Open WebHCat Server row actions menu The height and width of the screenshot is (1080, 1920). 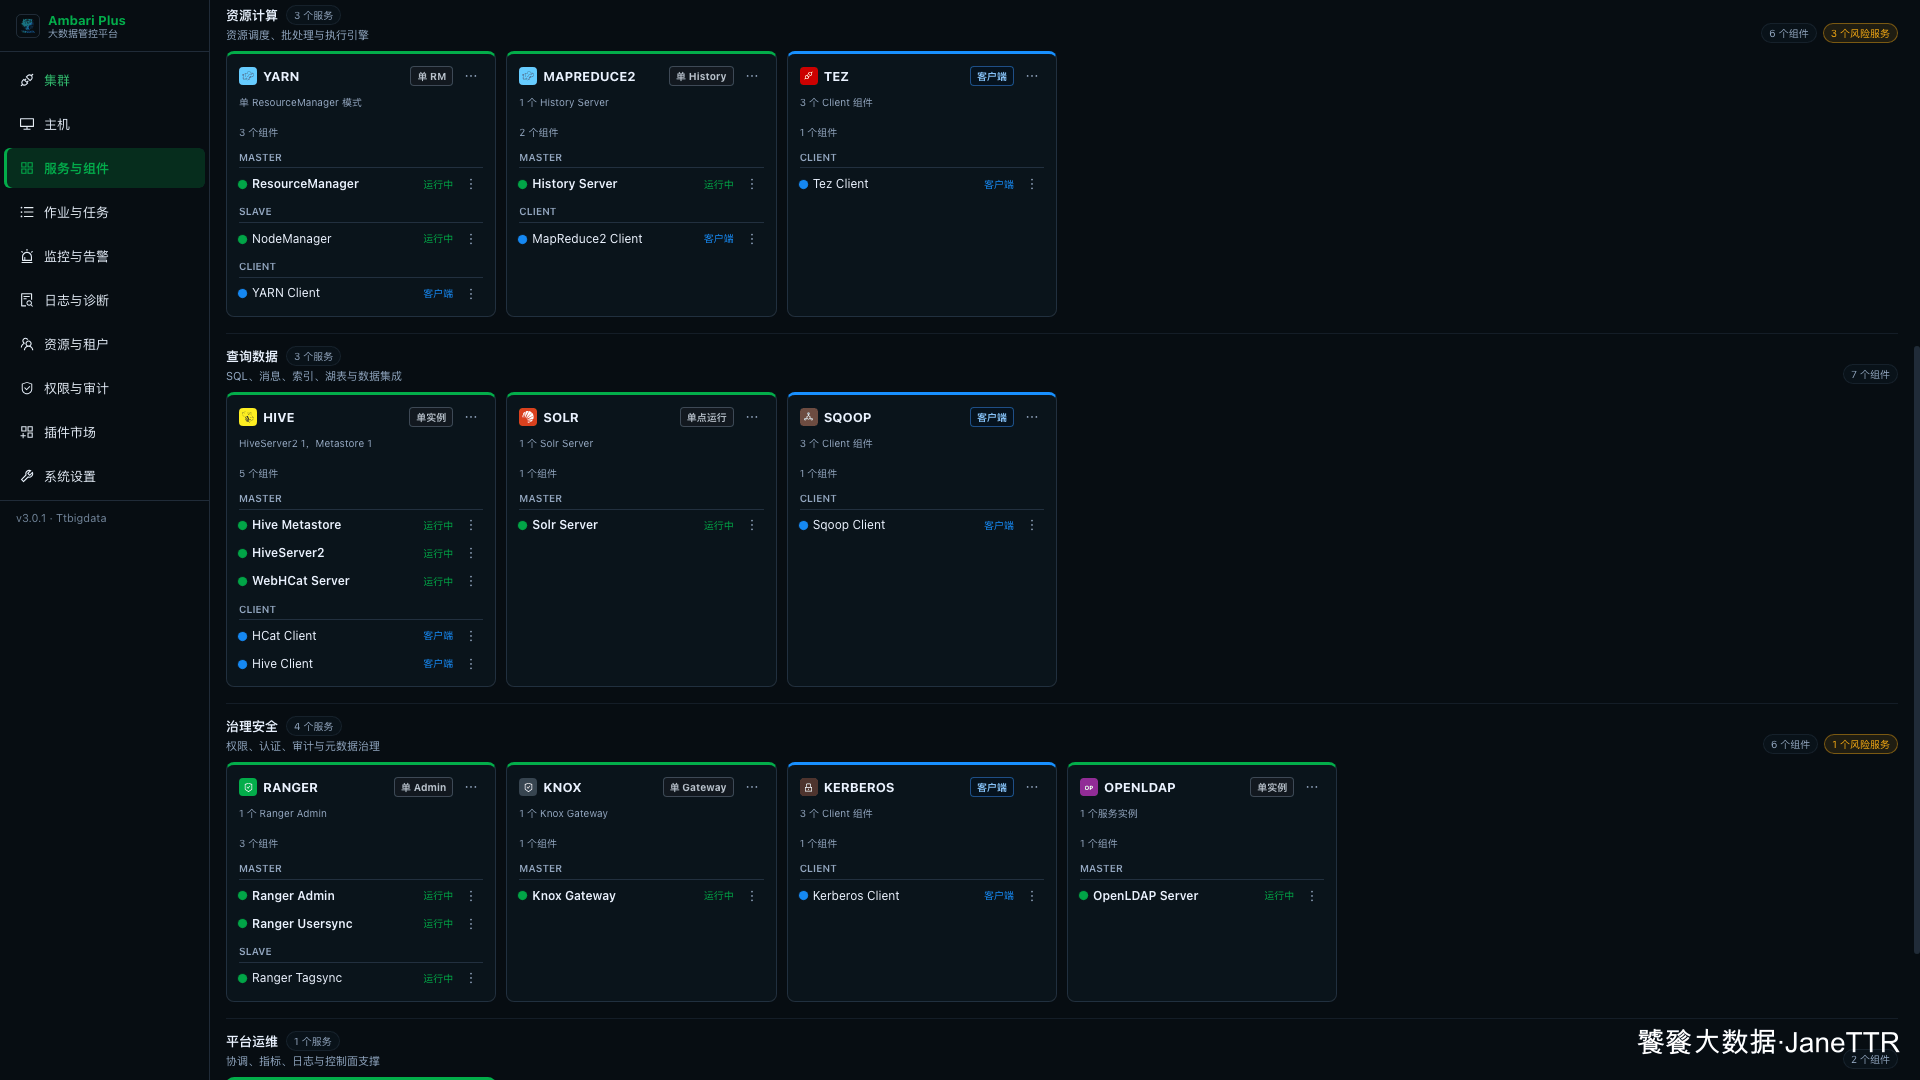[x=471, y=581]
